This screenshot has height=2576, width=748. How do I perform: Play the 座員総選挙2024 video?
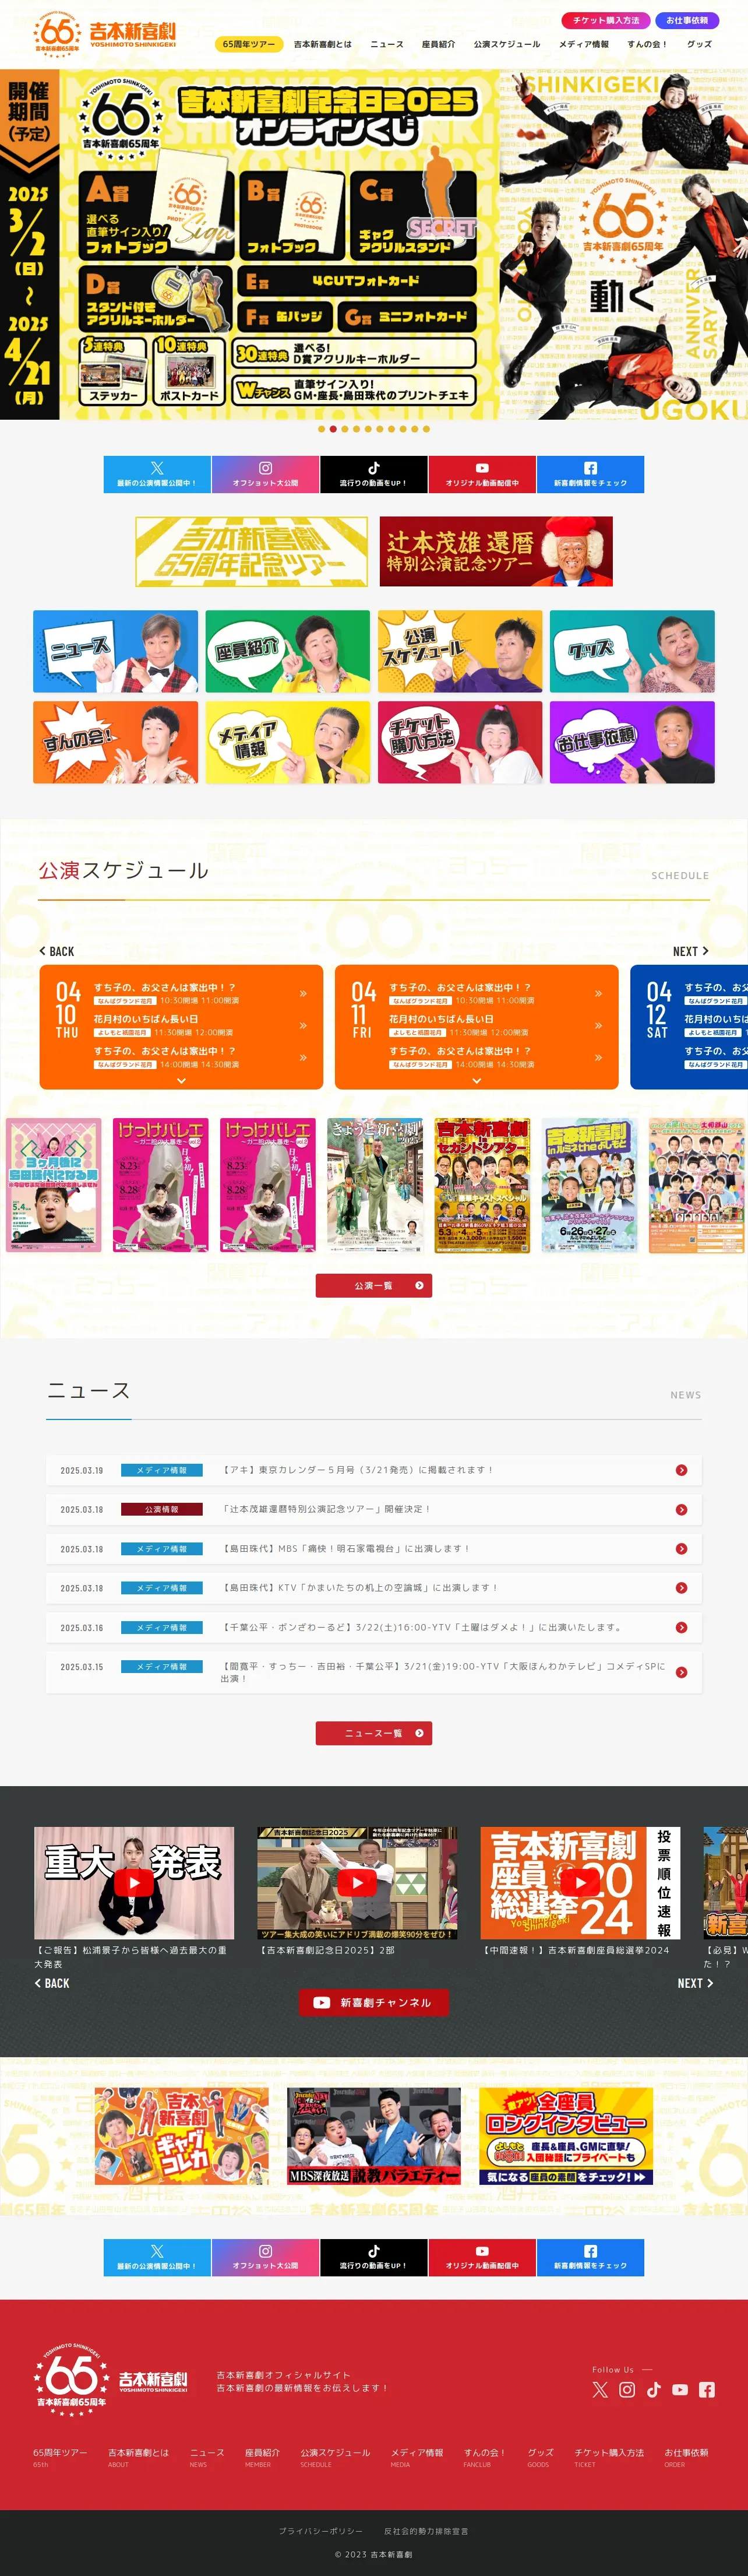pos(580,1883)
